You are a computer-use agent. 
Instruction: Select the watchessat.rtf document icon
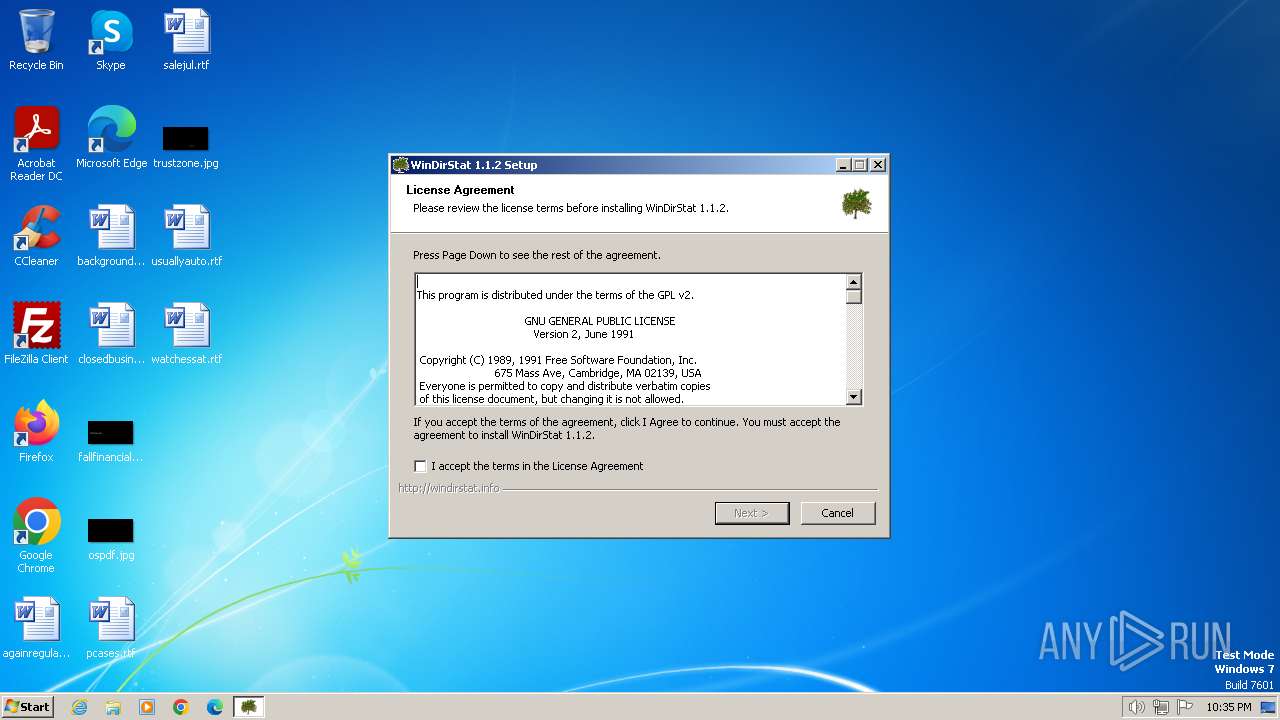[186, 334]
